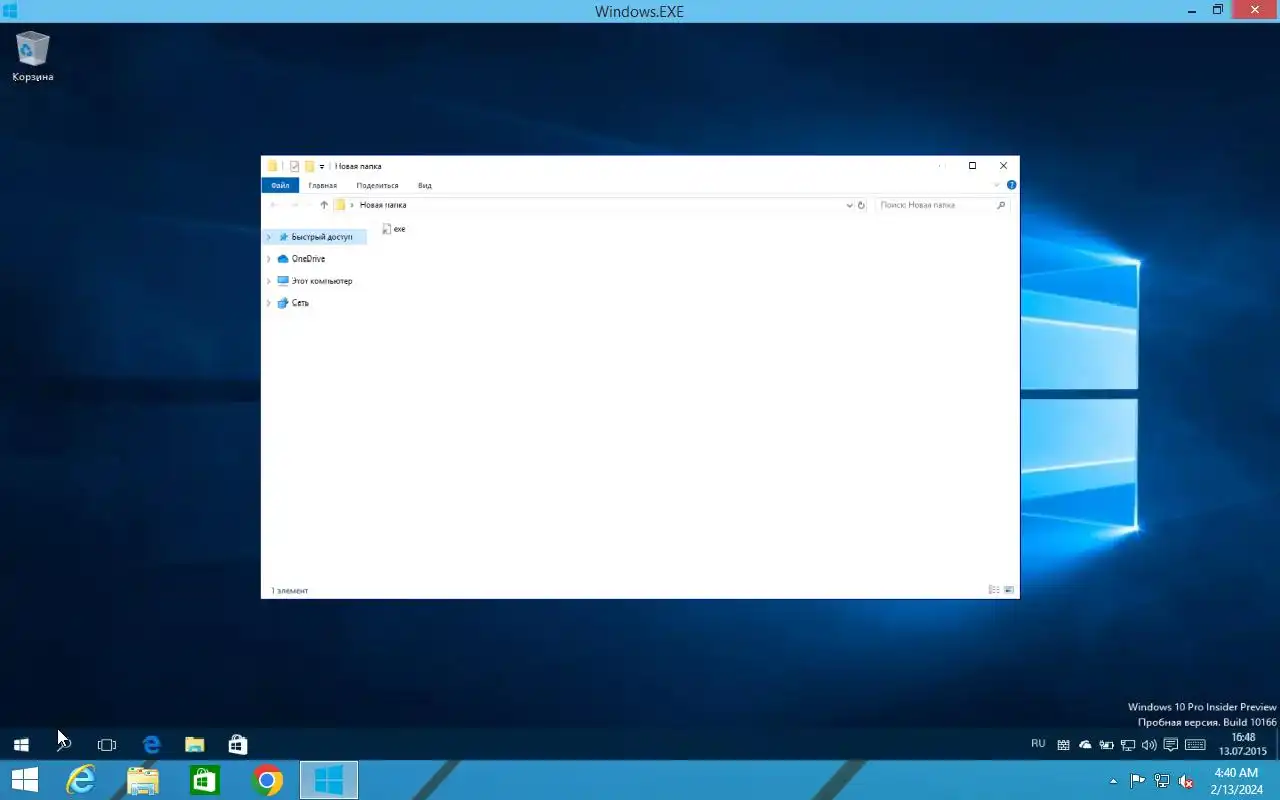Open Task View on Windows 10 taskbar

pos(107,744)
